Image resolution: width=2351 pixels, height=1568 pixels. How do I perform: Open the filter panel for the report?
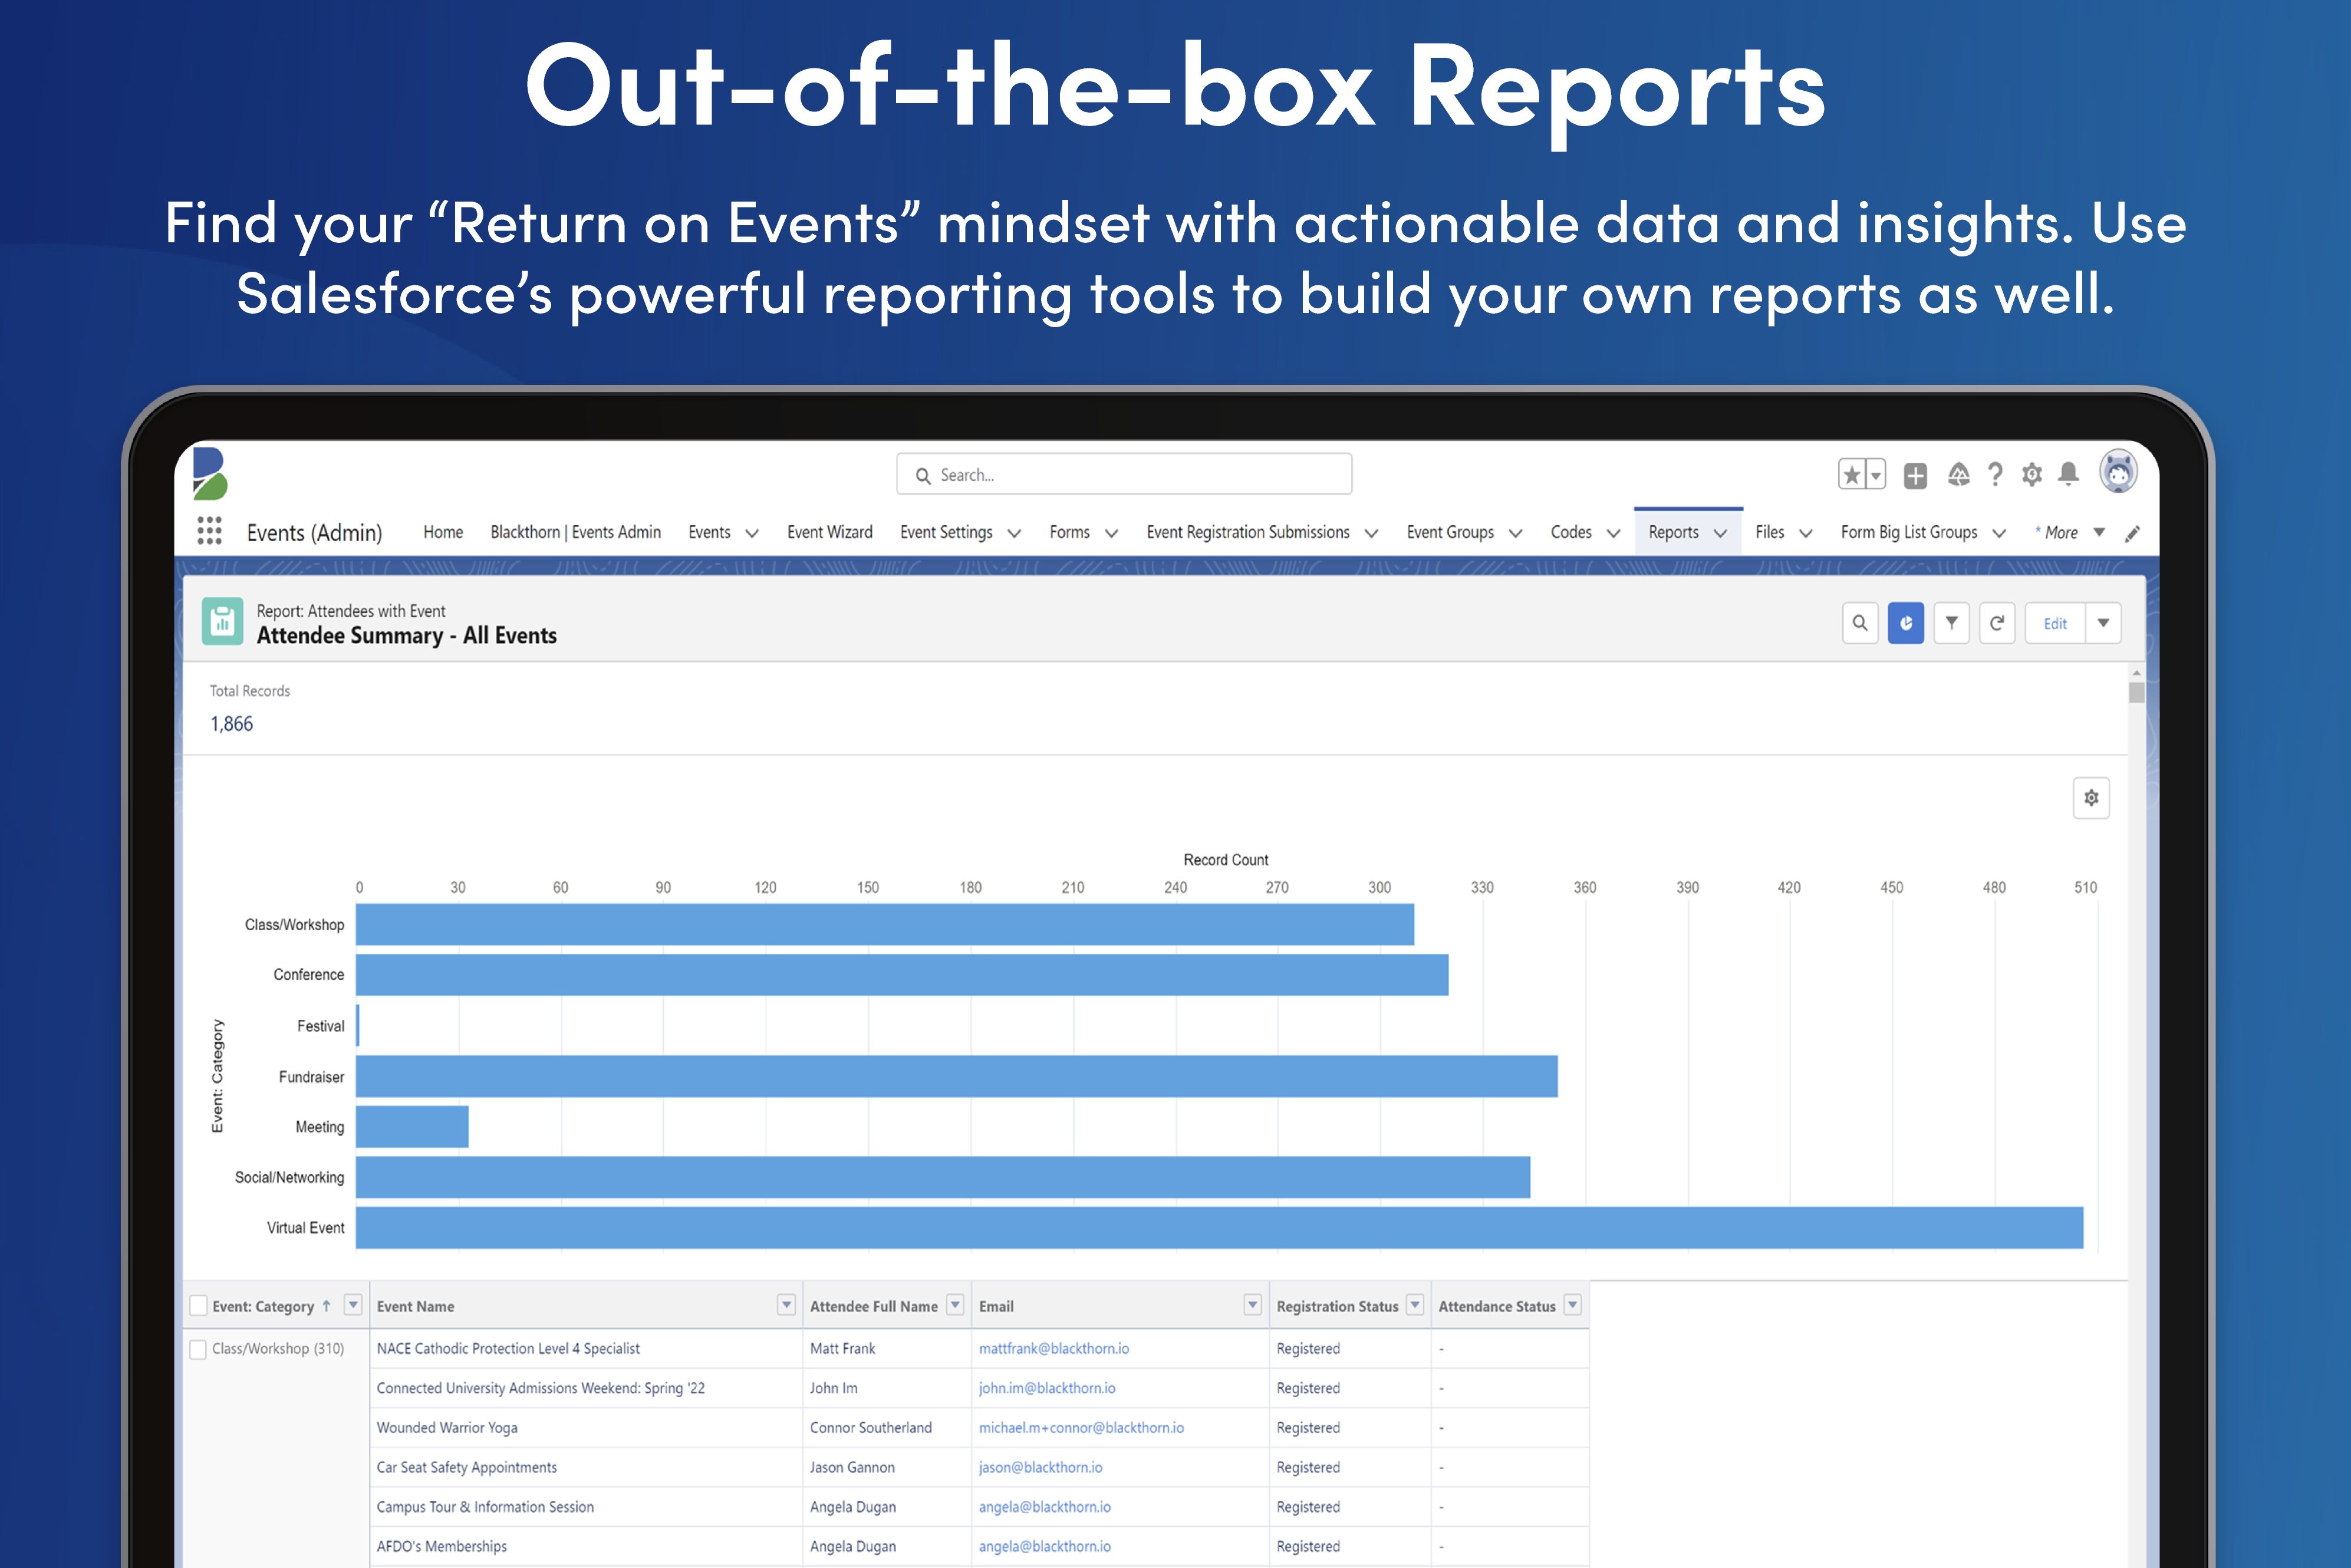1952,622
